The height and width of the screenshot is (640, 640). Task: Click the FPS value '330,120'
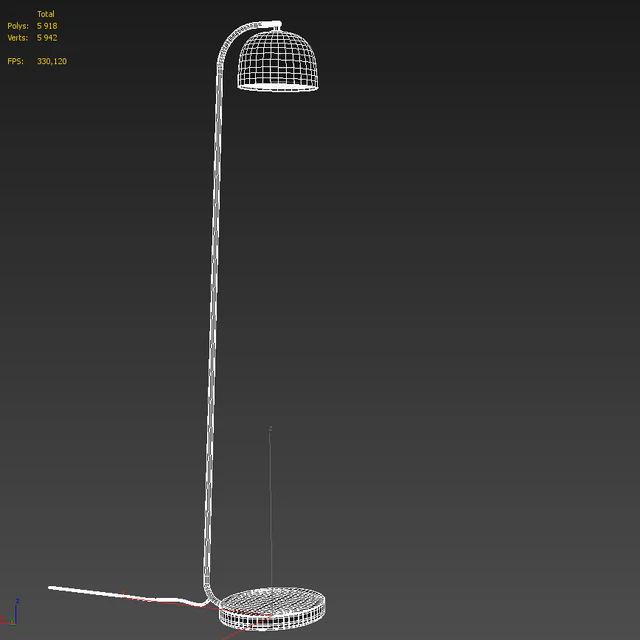coord(52,61)
